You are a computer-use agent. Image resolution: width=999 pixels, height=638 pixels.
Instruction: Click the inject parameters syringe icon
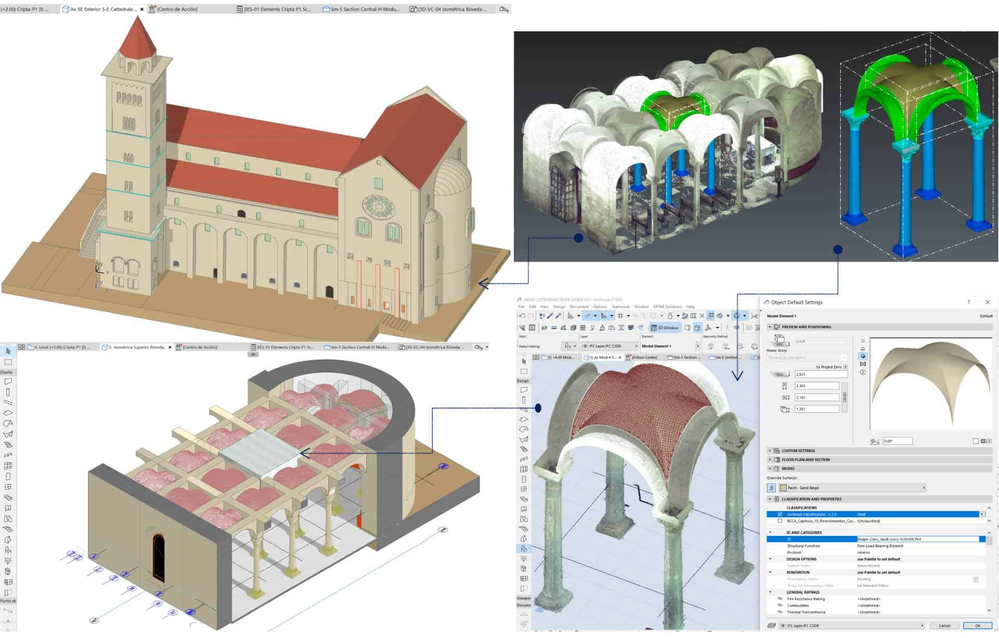click(559, 316)
